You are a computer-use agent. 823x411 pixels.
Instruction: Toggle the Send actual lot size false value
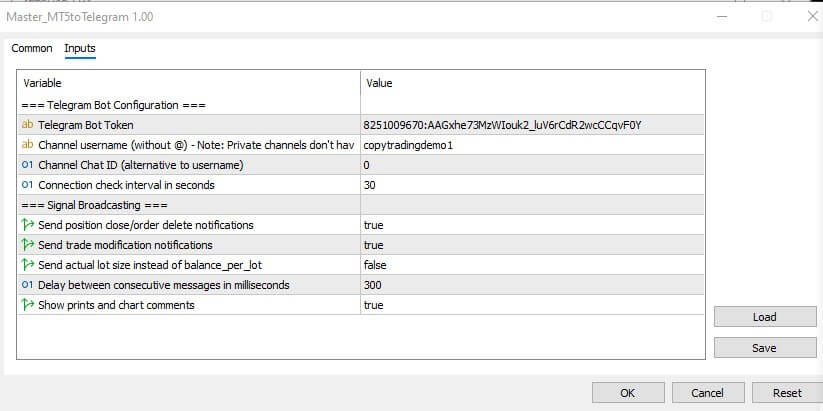[375, 265]
